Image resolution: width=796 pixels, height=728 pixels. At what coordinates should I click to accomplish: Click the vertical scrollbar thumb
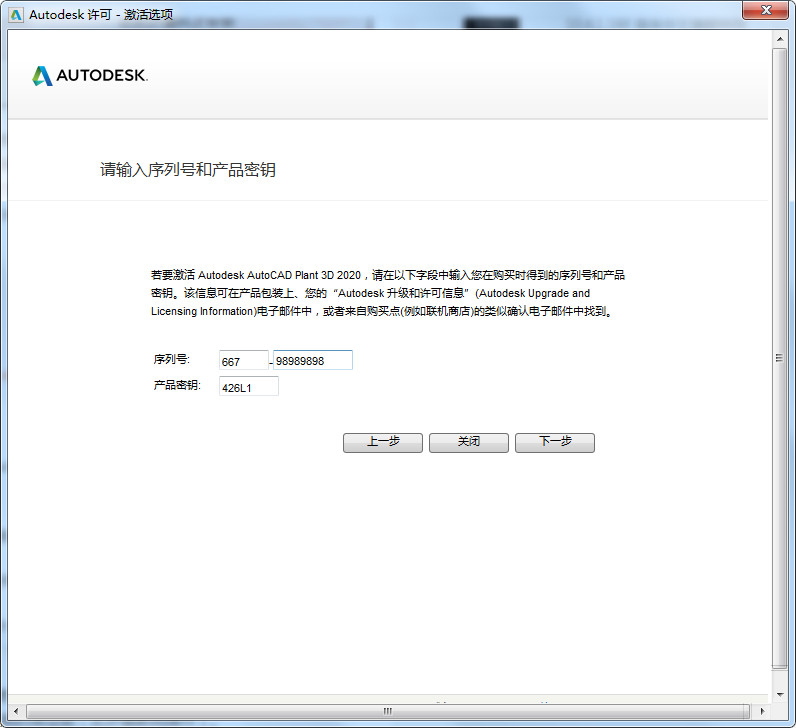click(x=780, y=358)
